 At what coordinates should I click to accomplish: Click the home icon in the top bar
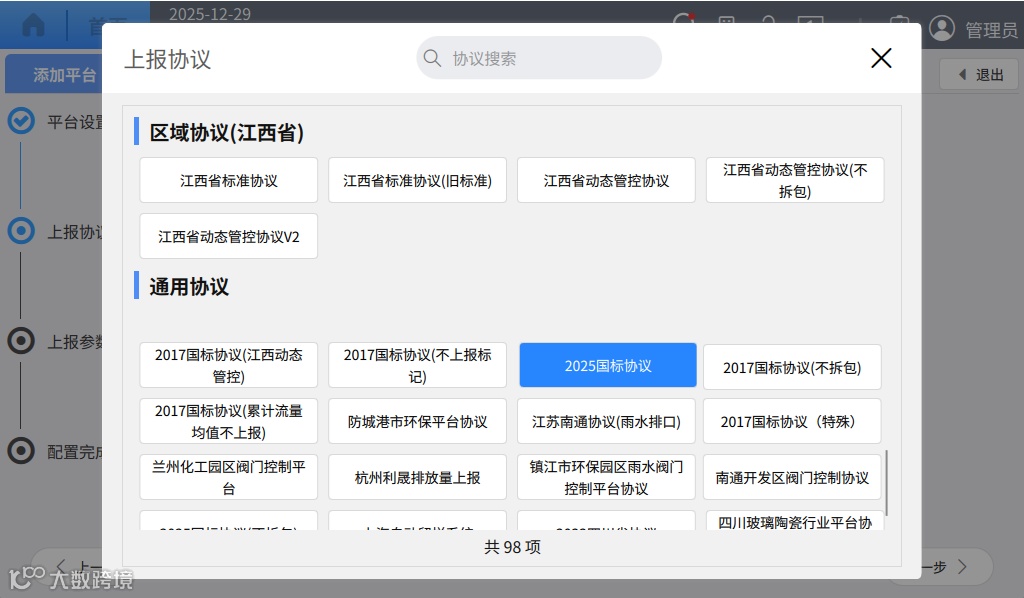pos(33,26)
